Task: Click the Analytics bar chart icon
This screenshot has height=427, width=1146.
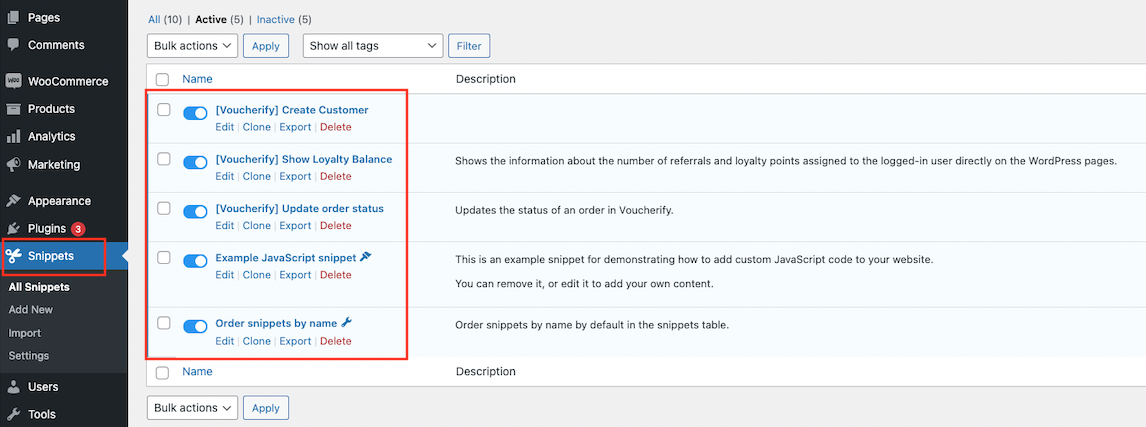Action: coord(13,137)
